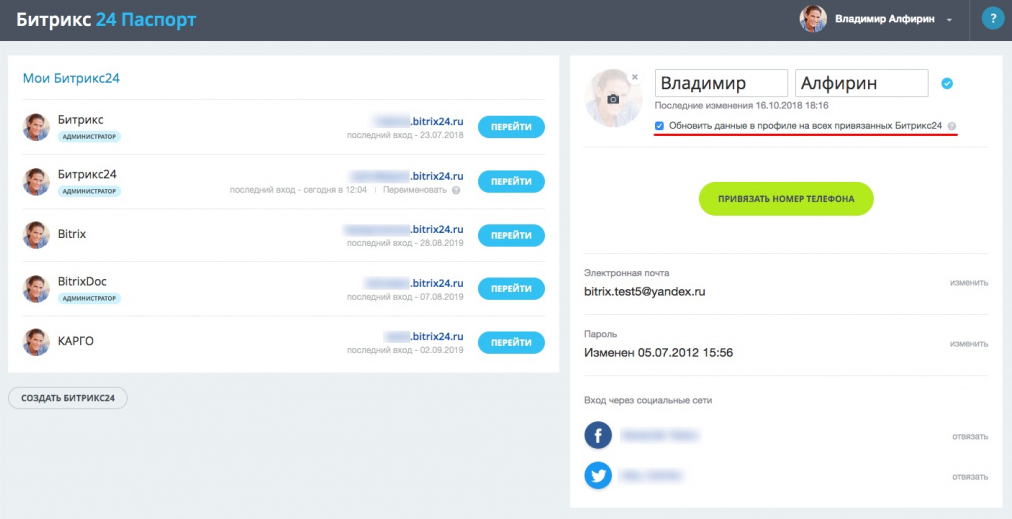Click Привязать номер телефона button
Viewport: 1012px width, 519px height.
click(786, 199)
